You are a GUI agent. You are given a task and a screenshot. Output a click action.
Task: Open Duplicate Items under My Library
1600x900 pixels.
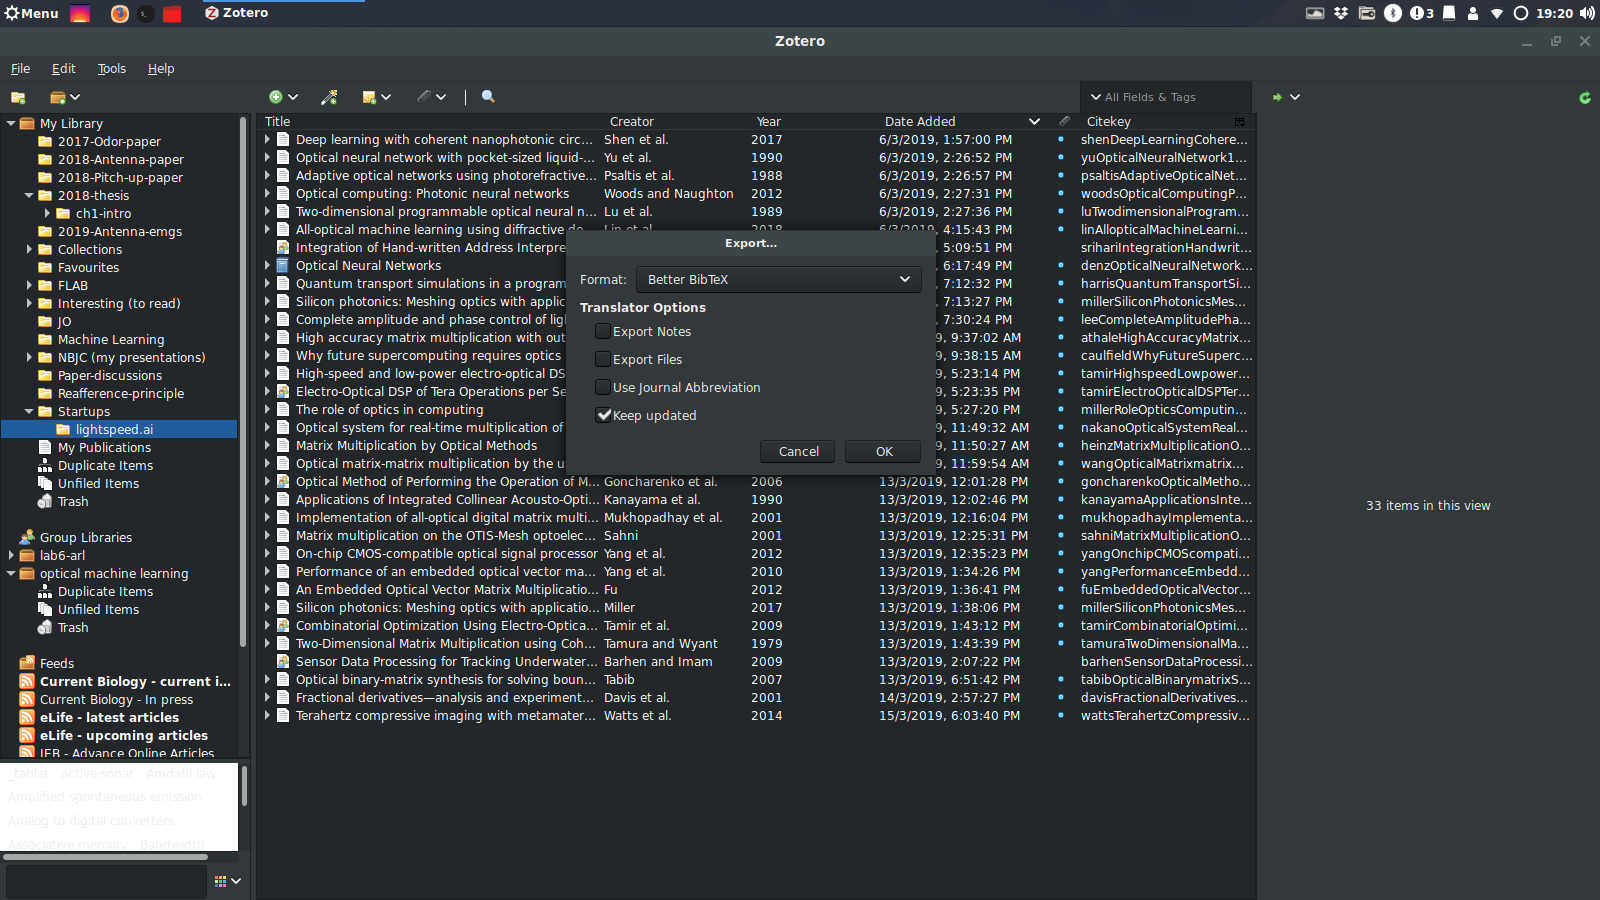click(x=105, y=466)
